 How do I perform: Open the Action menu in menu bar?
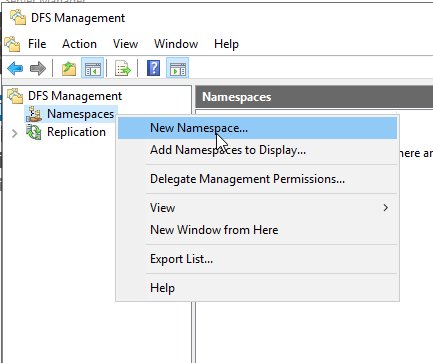(79, 44)
